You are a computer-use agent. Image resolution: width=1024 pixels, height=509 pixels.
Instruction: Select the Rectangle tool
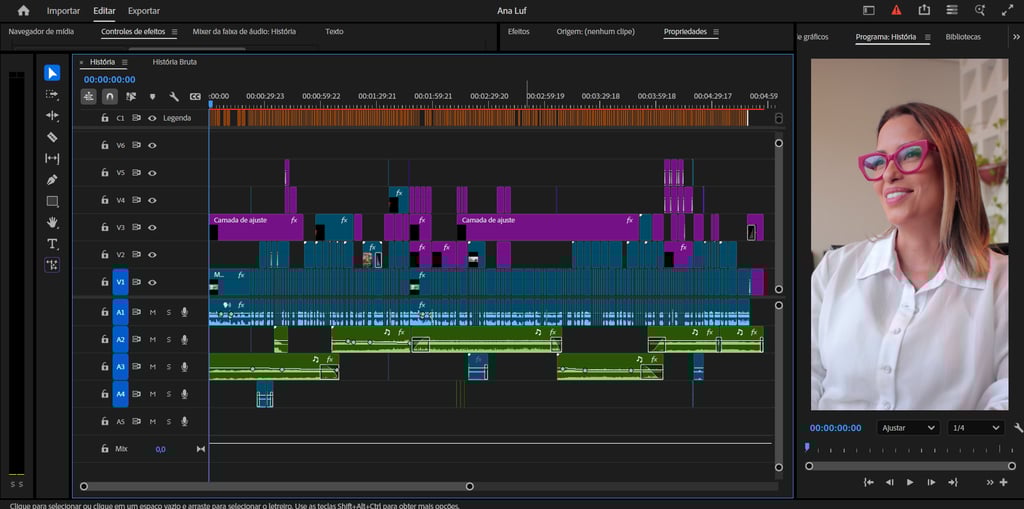52,201
